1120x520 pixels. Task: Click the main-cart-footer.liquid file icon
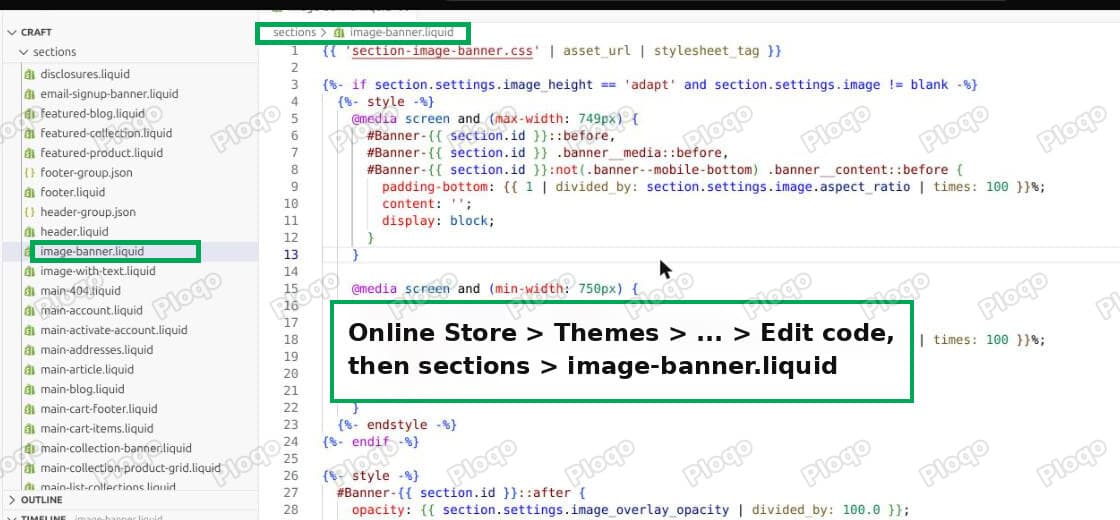click(29, 409)
